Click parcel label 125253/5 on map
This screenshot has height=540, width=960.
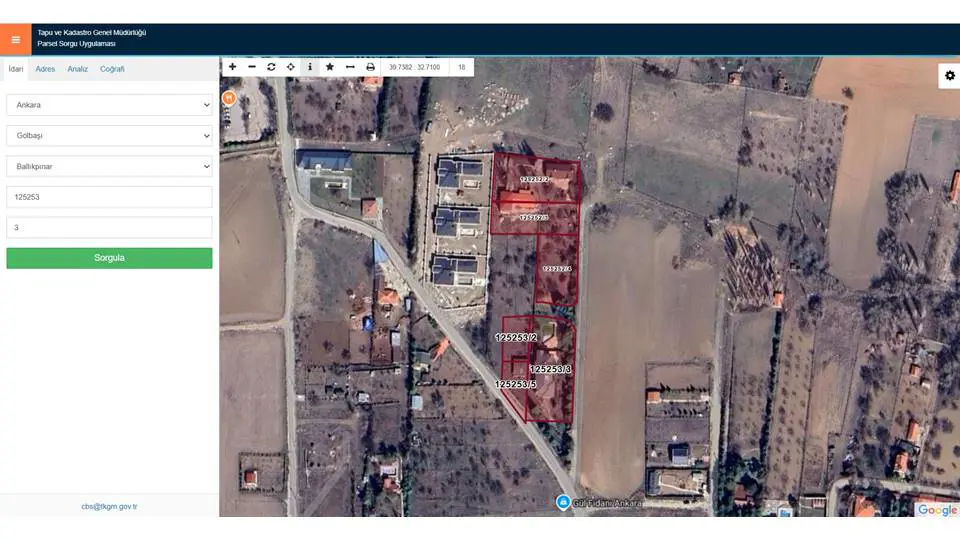coord(516,384)
